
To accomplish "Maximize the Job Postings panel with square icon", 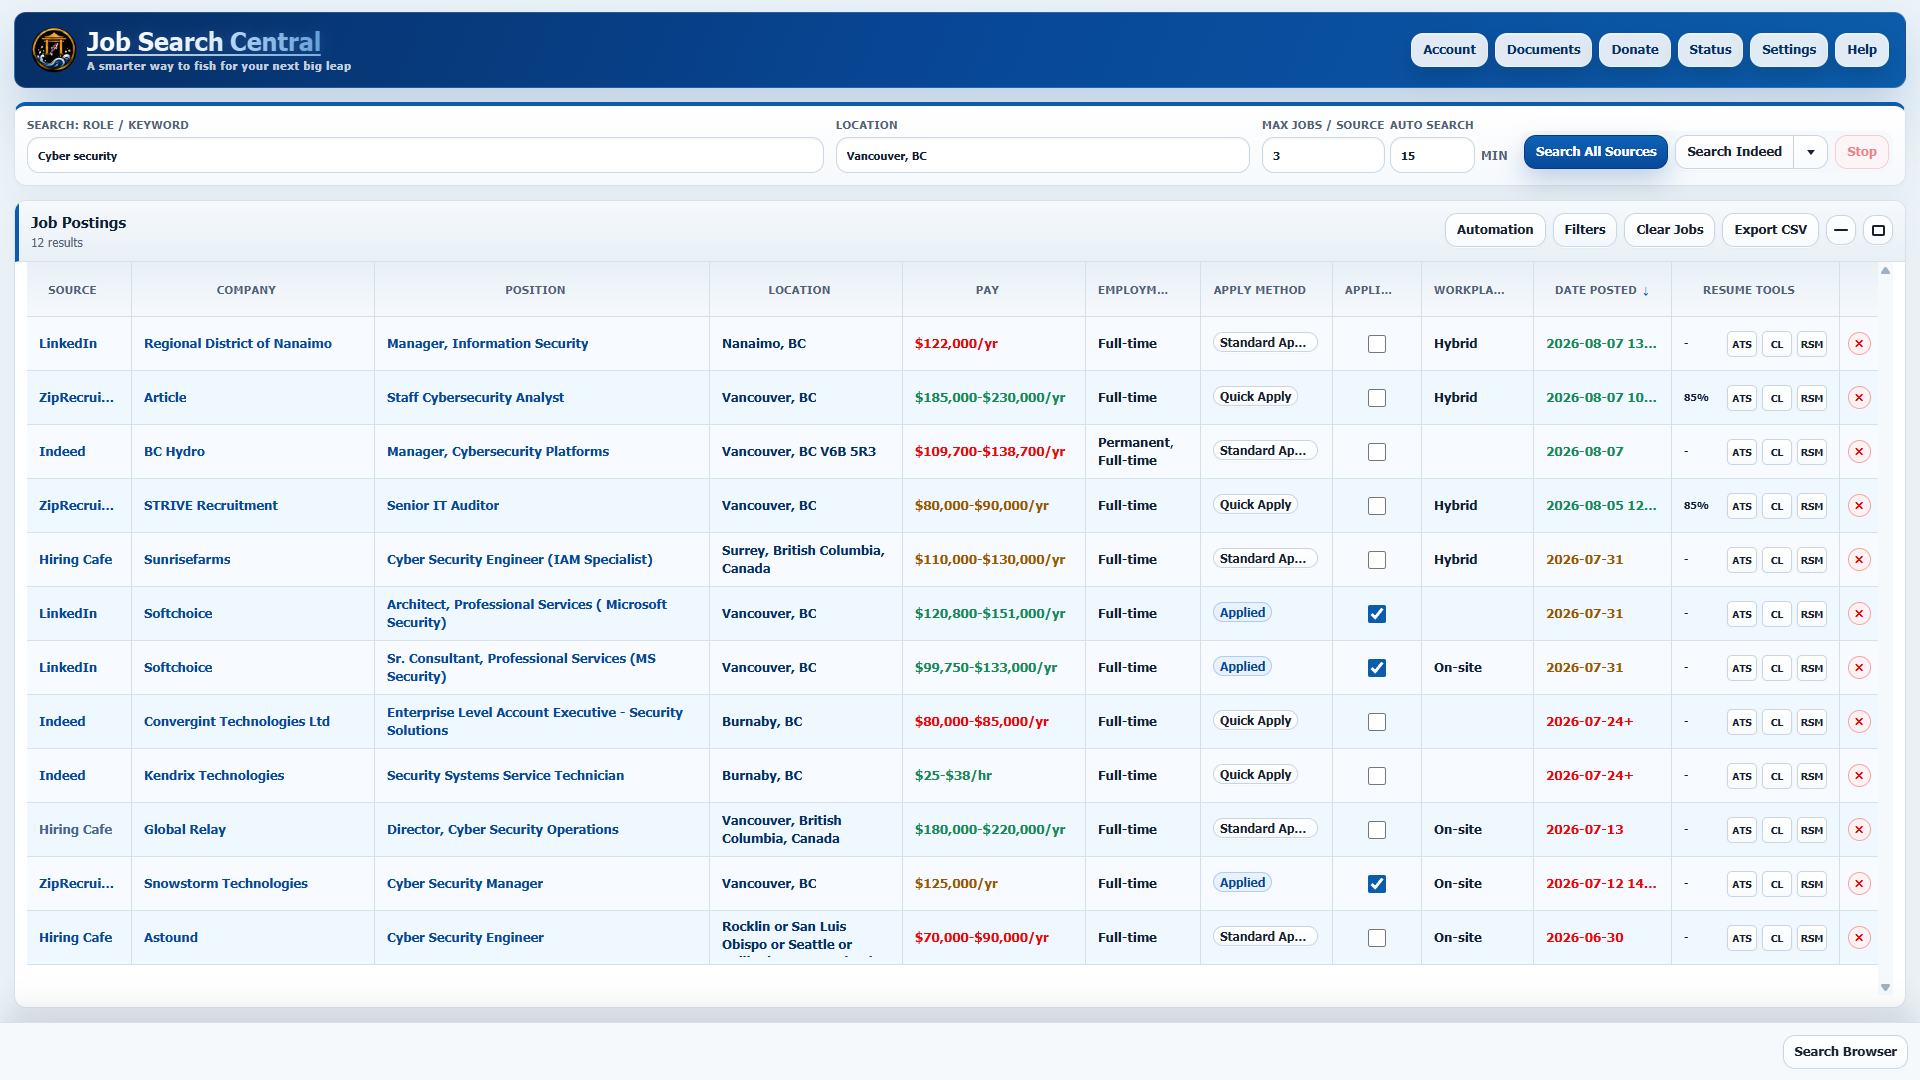I will pyautogui.click(x=1878, y=230).
